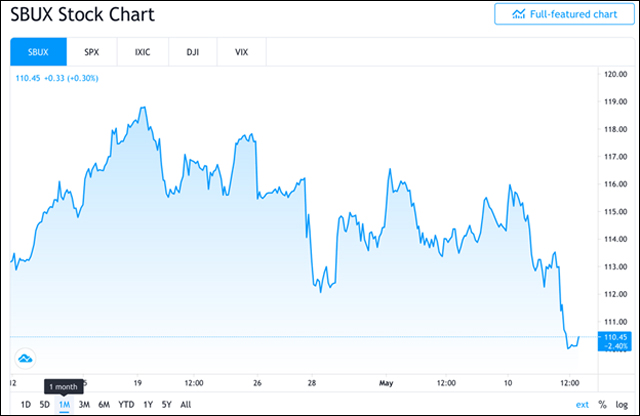640x416 pixels.
Task: Pick the 6M time range
Action: pyautogui.click(x=104, y=404)
